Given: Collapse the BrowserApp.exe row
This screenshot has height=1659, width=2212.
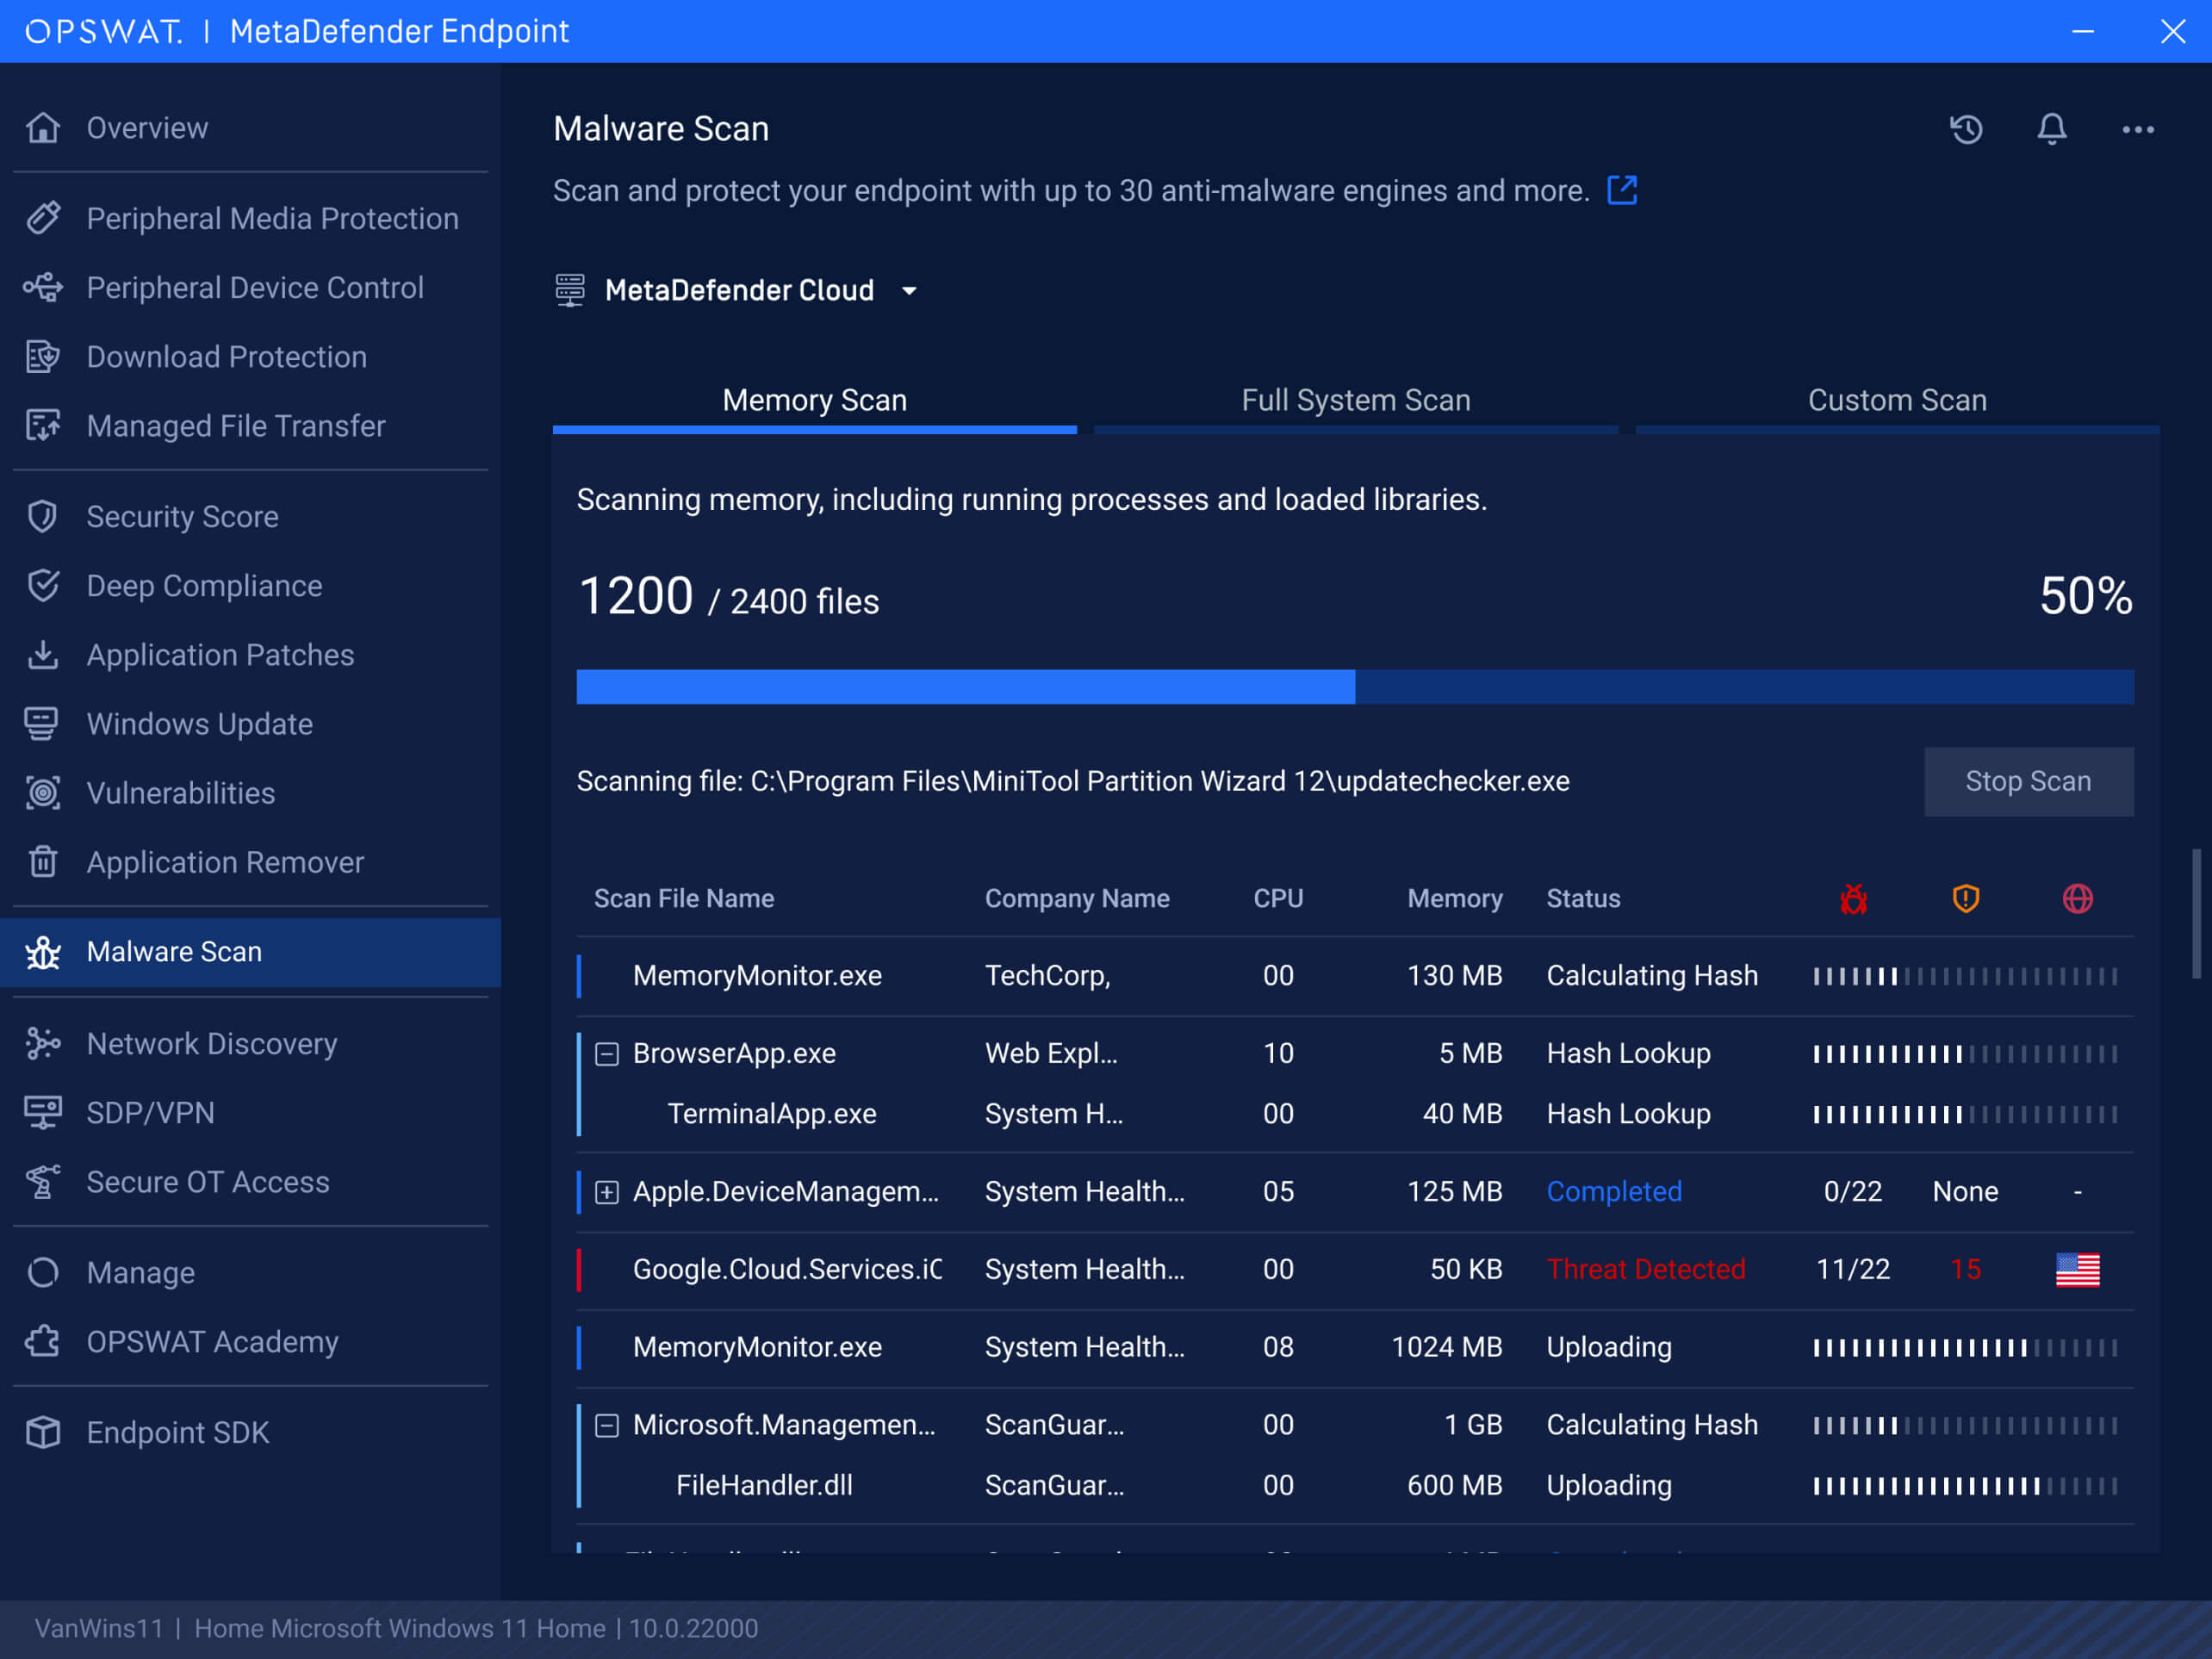Looking at the screenshot, I should pyautogui.click(x=607, y=1053).
